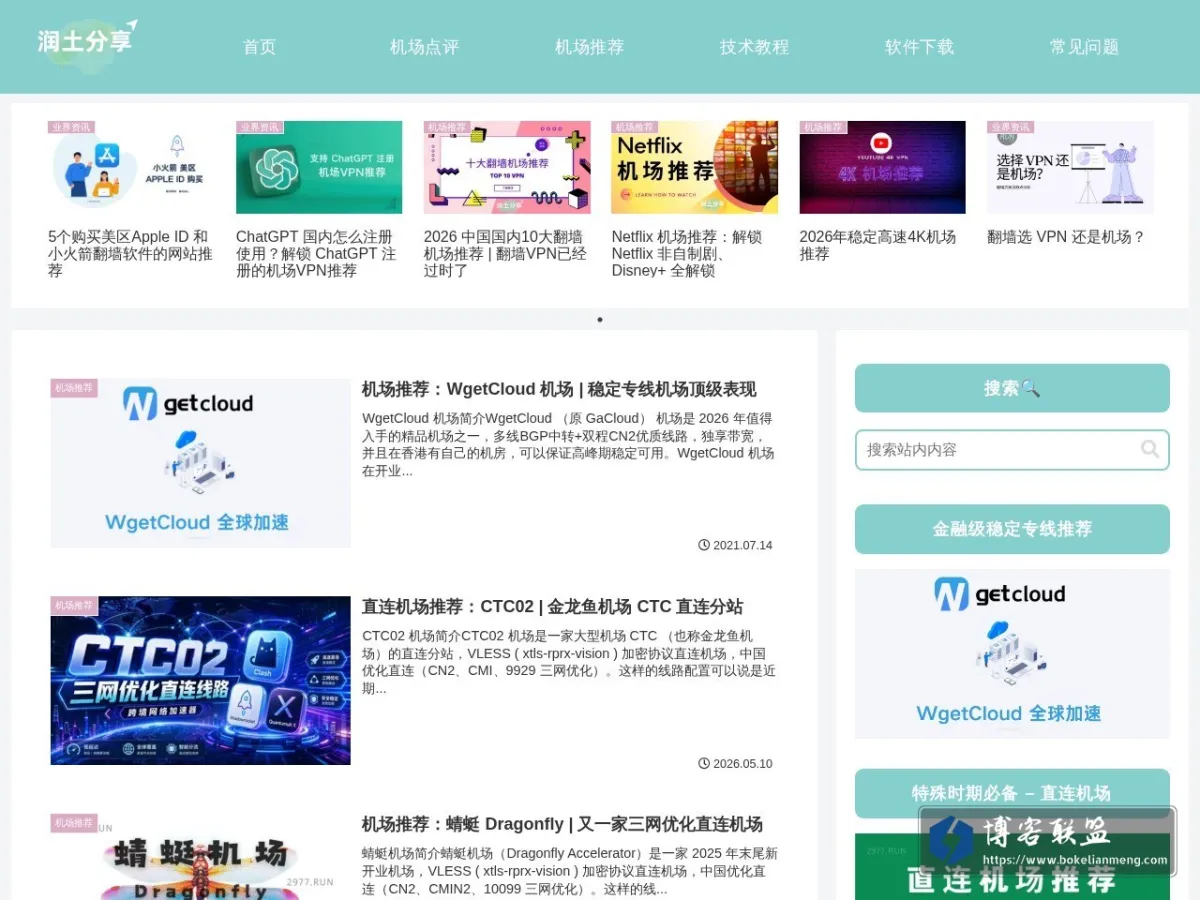Open 翻墙选 VPN 还是机场？ title link
This screenshot has height=900, width=1200.
pos(1066,237)
